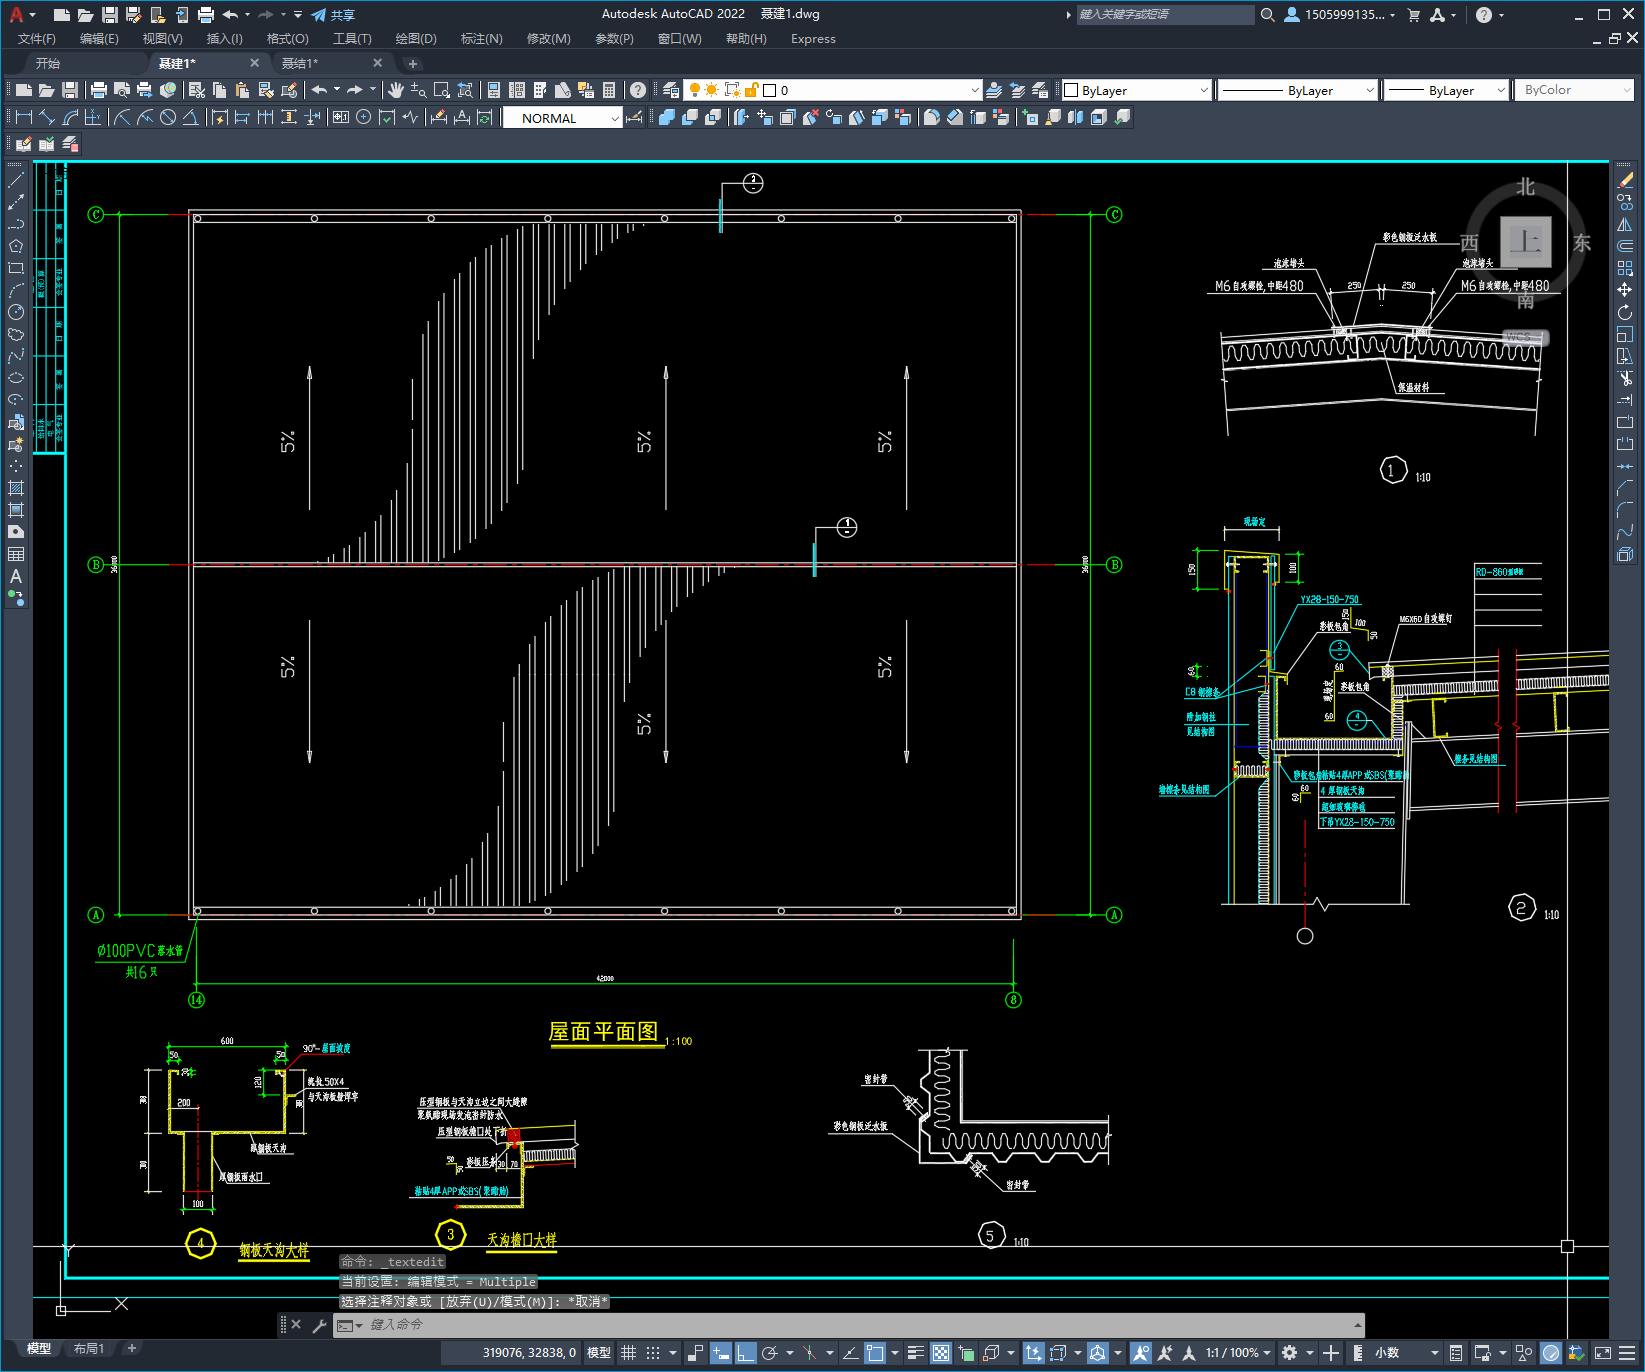Select the Erase tool in modify toolbar

(x=1625, y=180)
